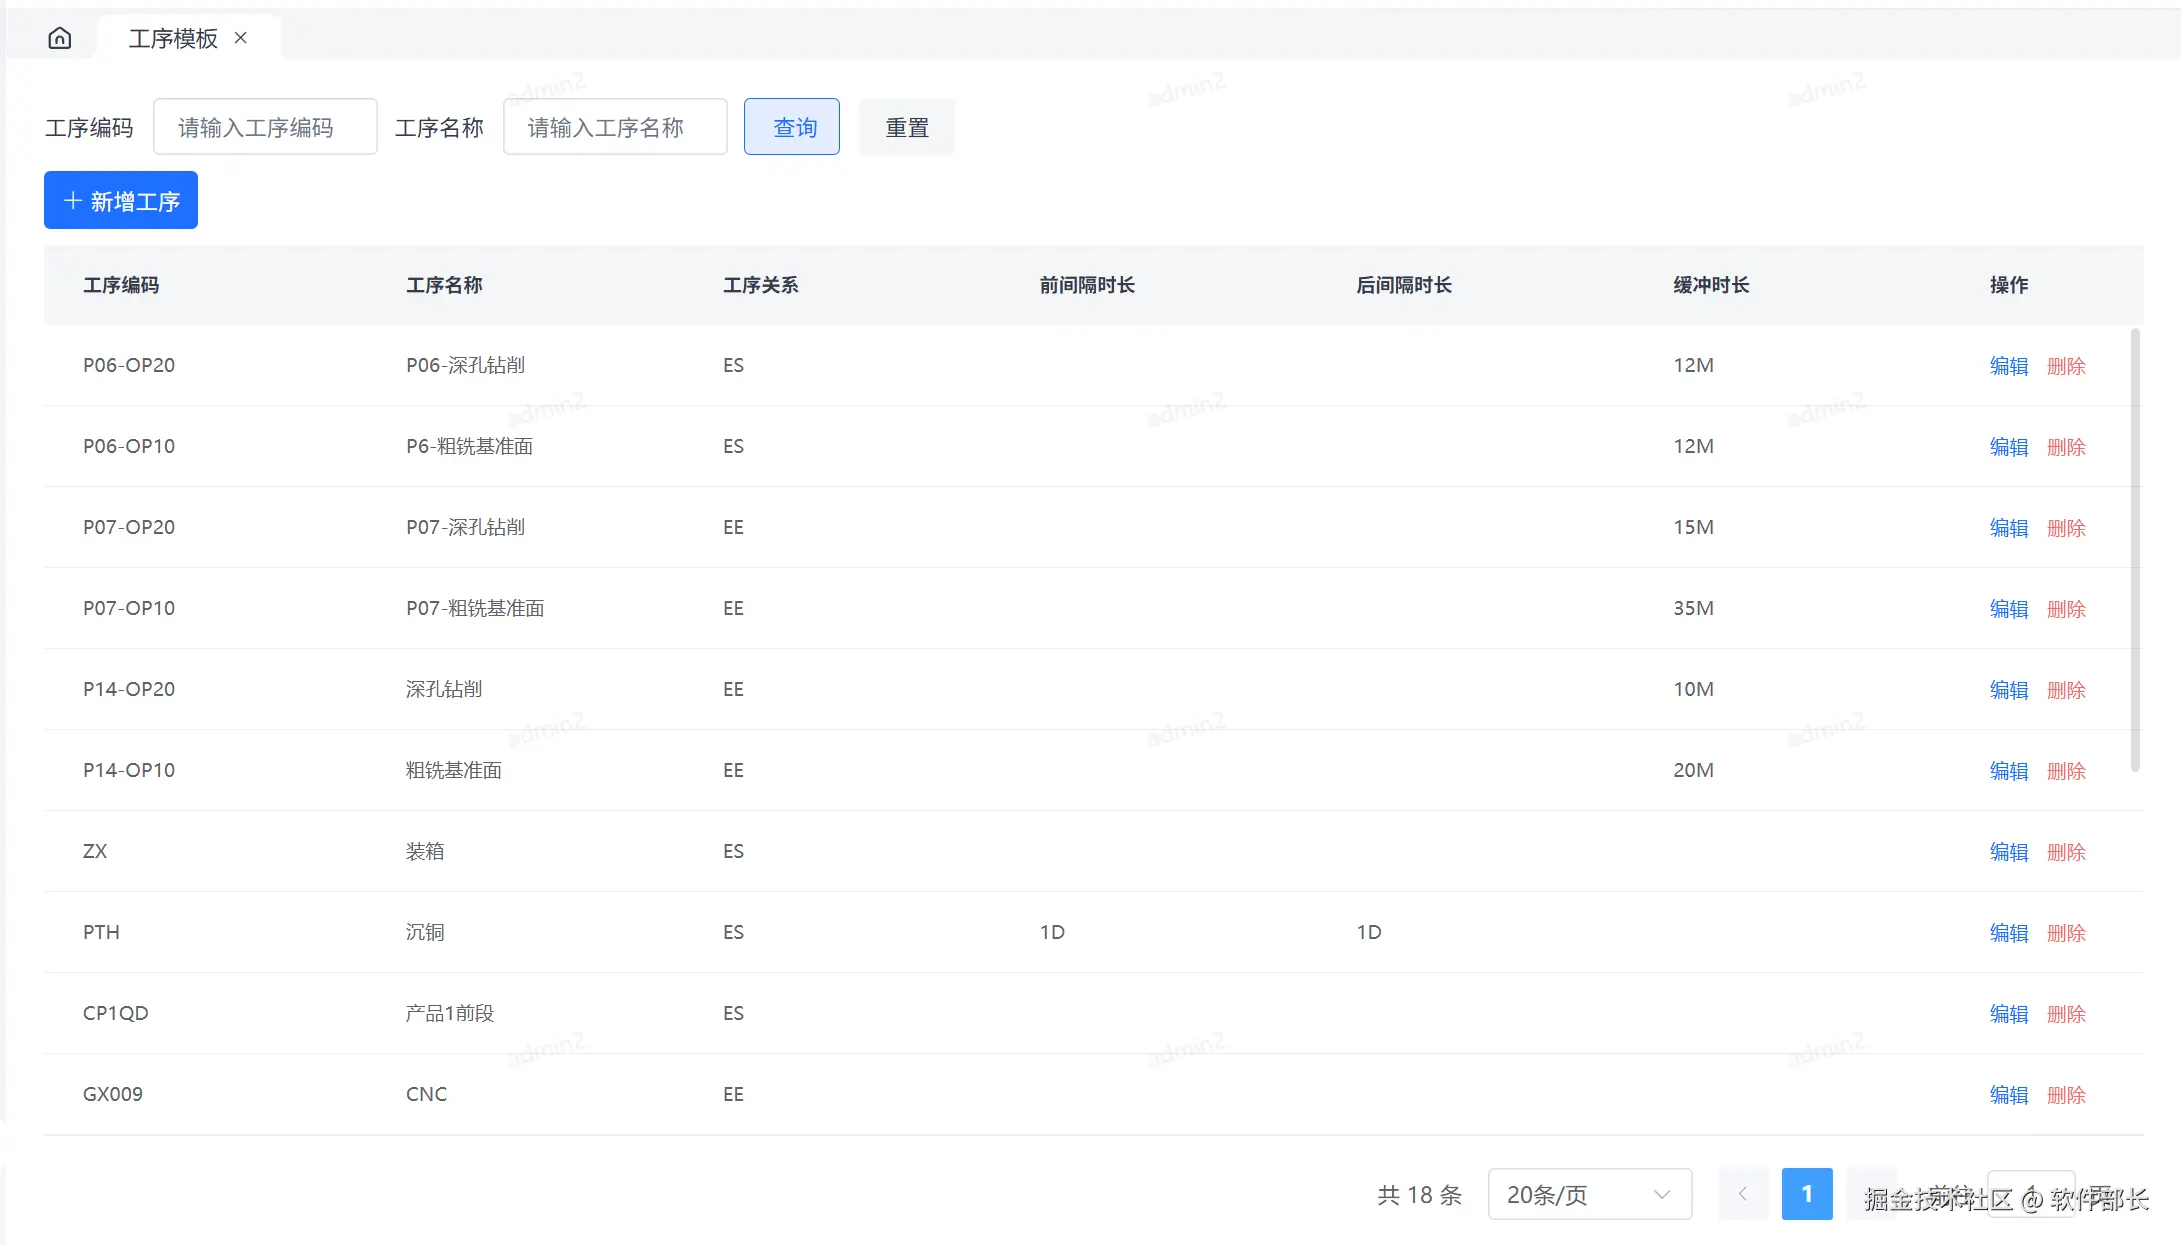This screenshot has height=1245, width=2181.
Task: Edit the P06-OP20 row
Action: [2008, 366]
